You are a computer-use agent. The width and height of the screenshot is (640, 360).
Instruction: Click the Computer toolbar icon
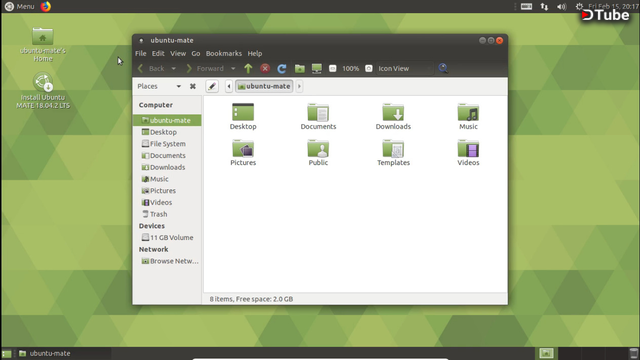click(317, 69)
